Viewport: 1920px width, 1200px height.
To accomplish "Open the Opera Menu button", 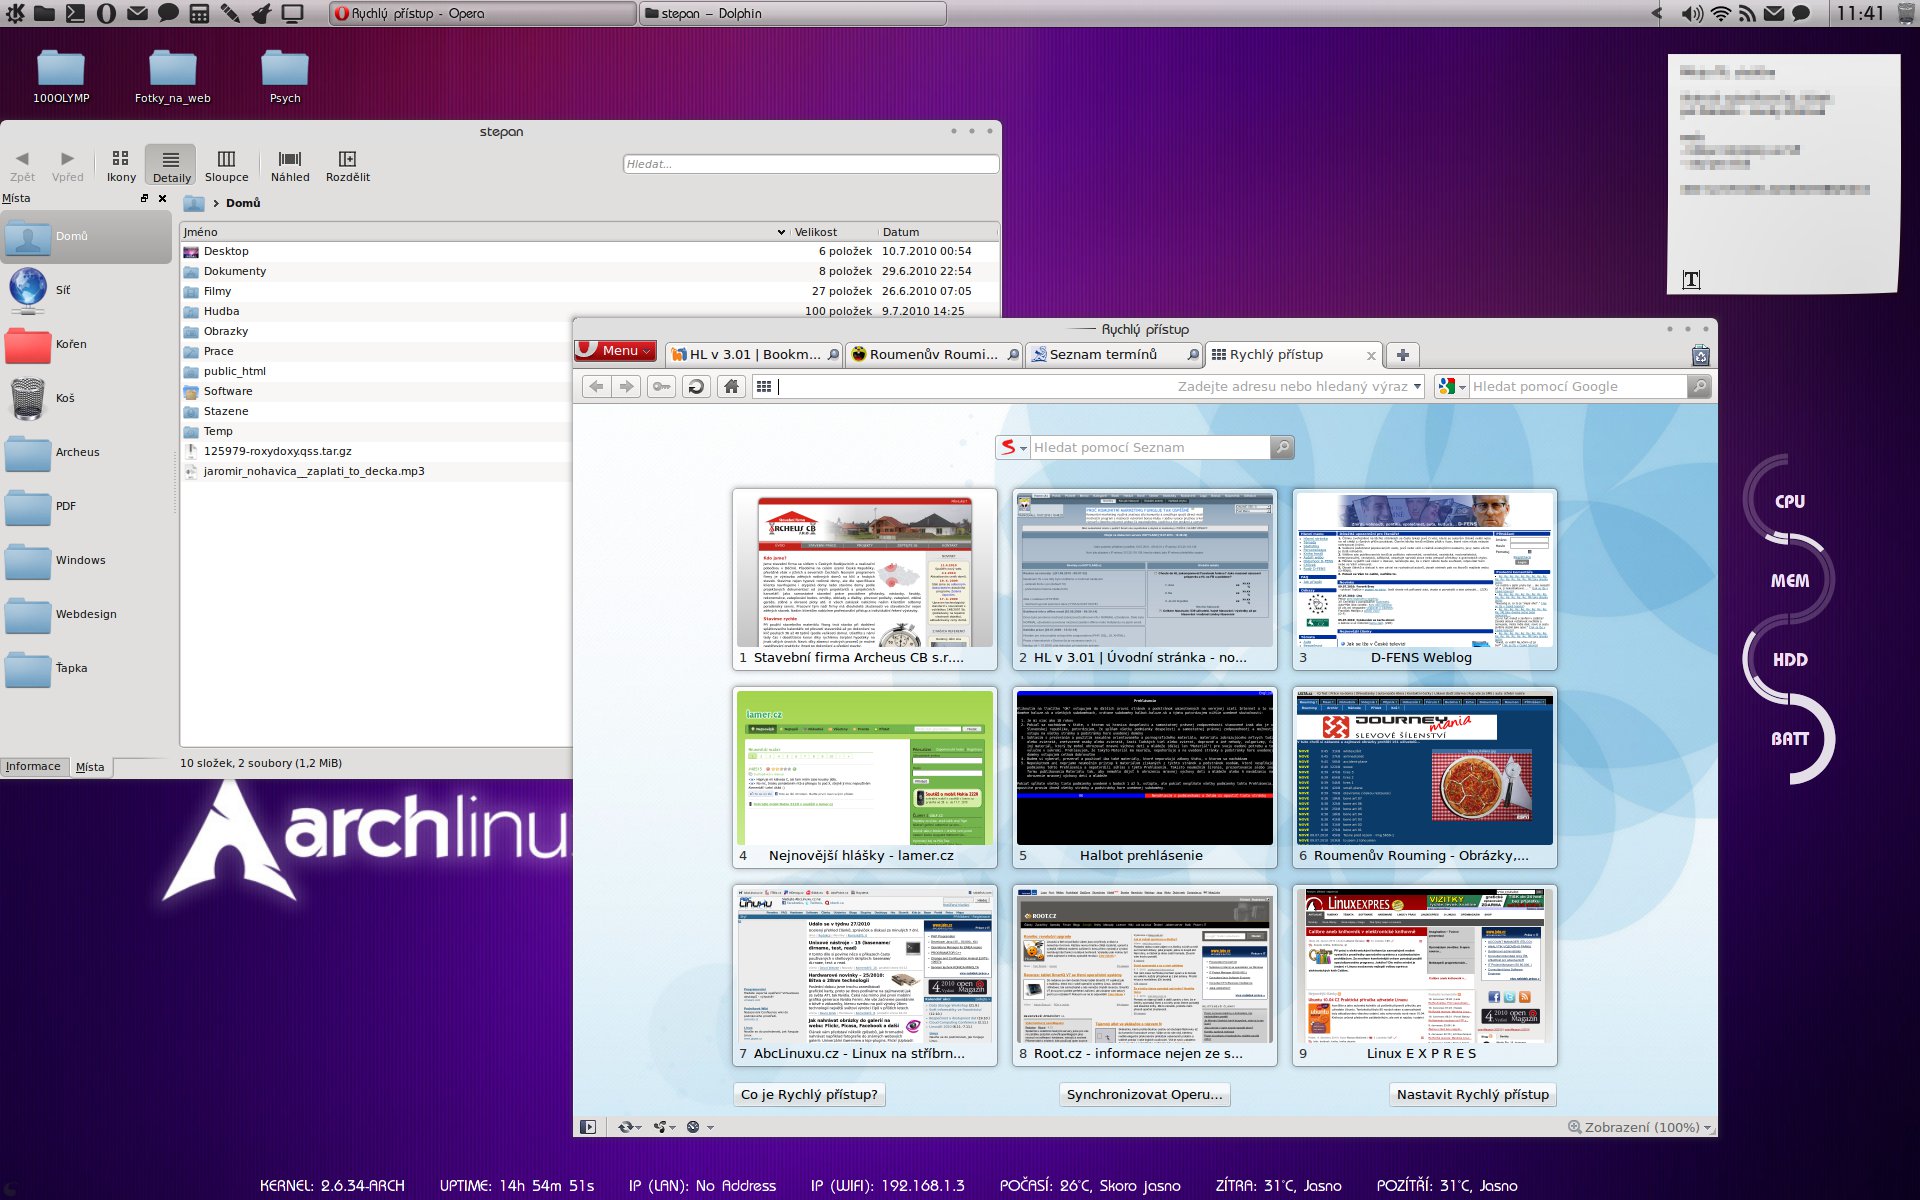I will [615, 351].
